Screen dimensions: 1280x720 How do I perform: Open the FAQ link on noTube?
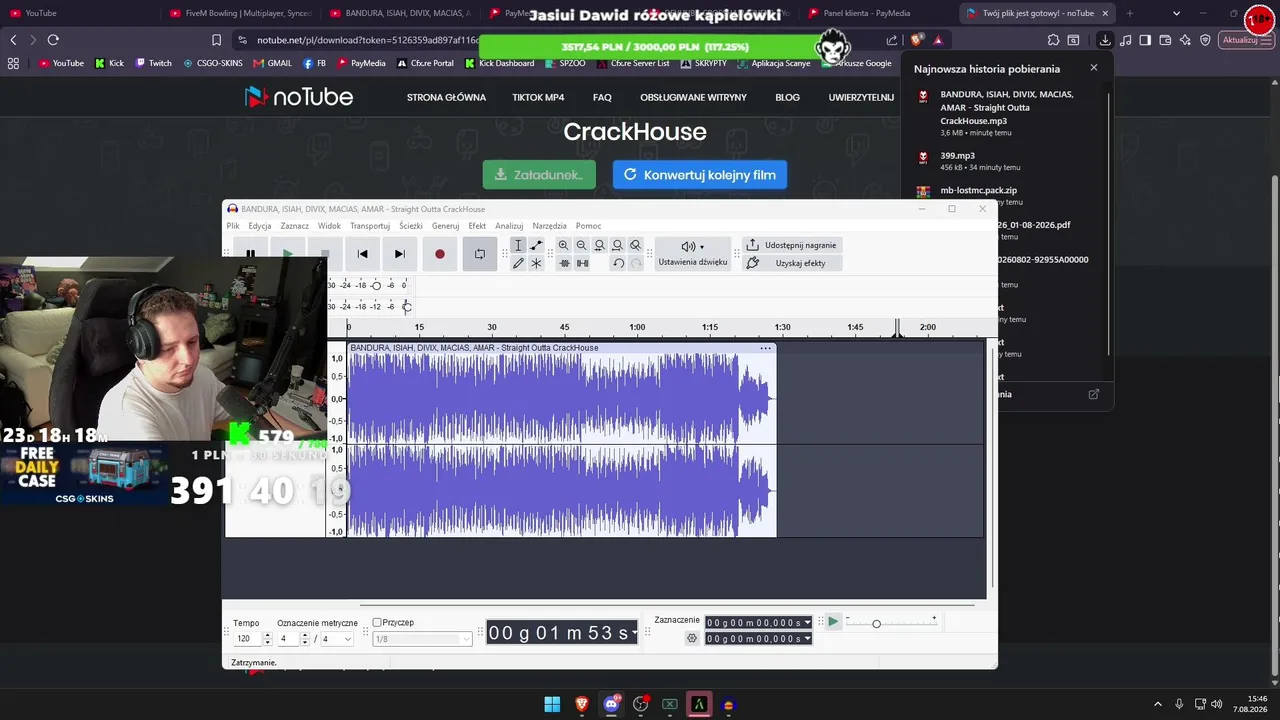(602, 97)
